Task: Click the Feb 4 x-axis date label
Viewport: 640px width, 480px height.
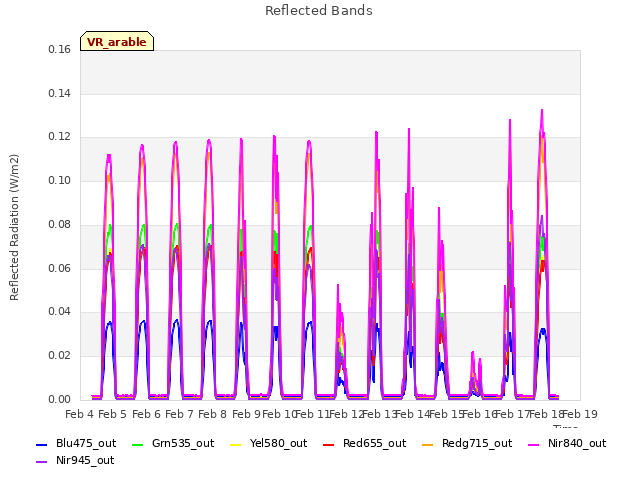Action: pos(80,415)
